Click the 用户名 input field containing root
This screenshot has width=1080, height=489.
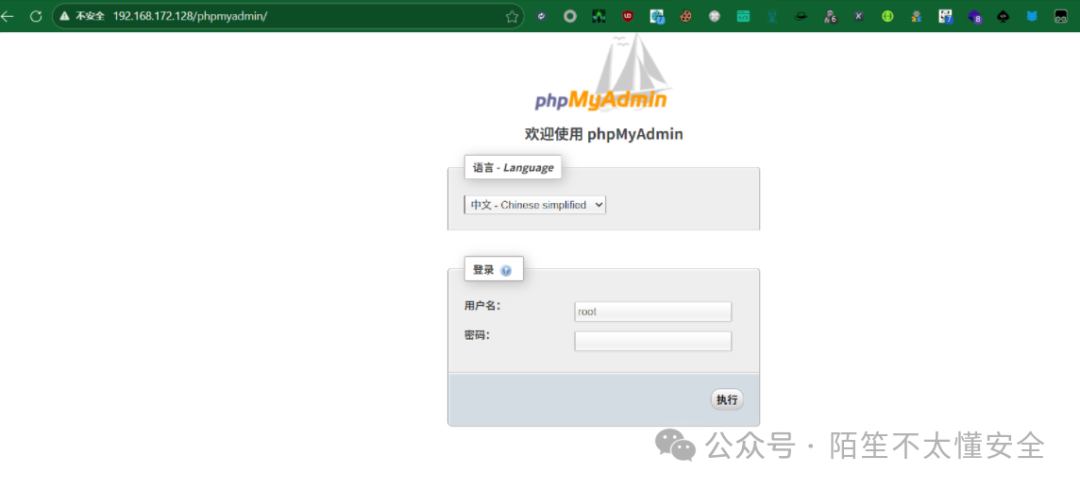point(653,311)
